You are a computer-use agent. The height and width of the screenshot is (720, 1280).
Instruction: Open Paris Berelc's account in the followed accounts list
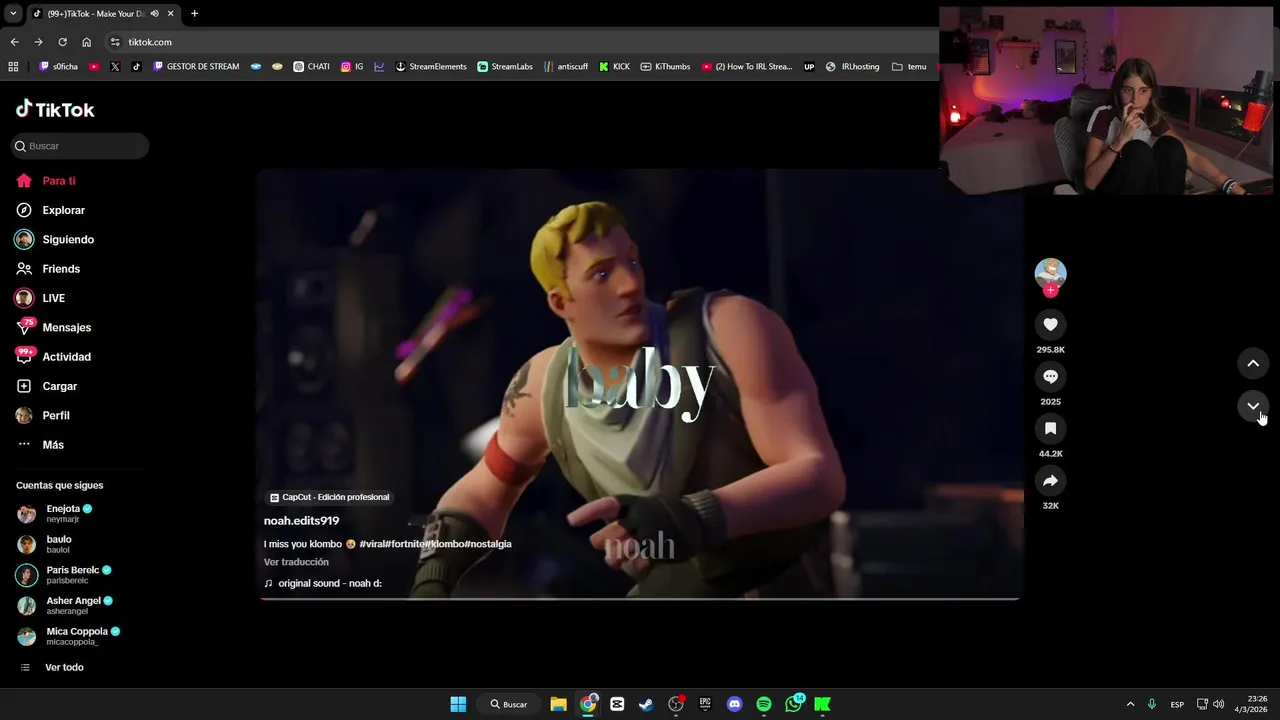click(x=65, y=575)
